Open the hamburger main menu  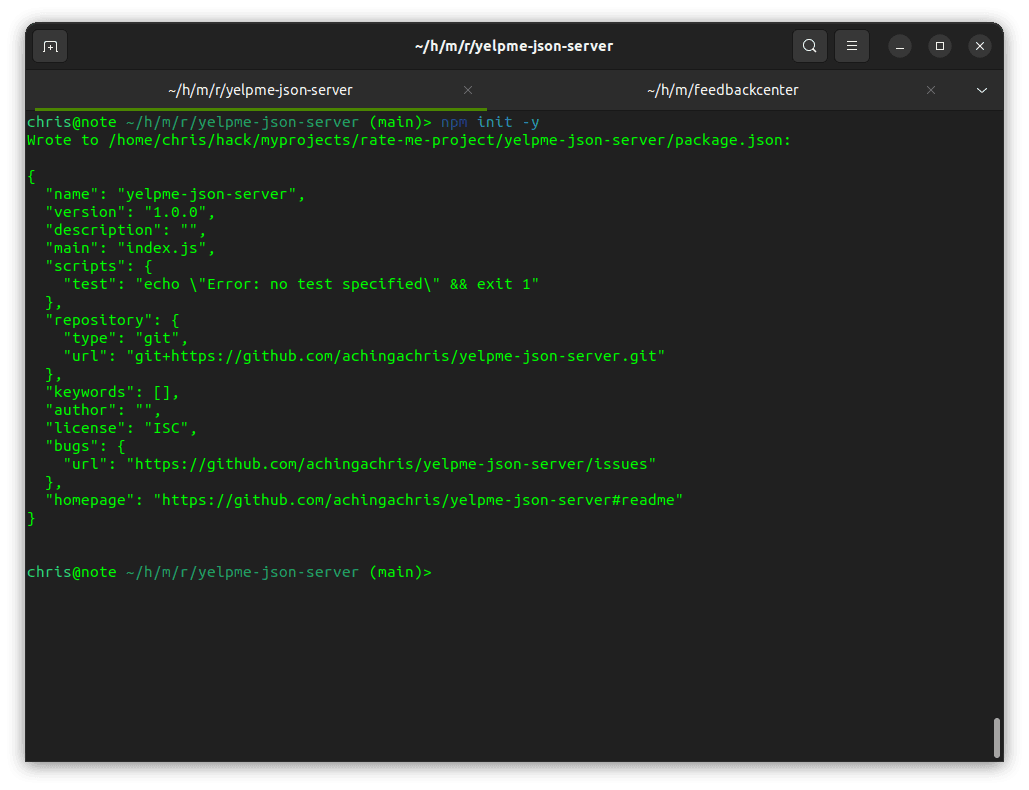(851, 46)
